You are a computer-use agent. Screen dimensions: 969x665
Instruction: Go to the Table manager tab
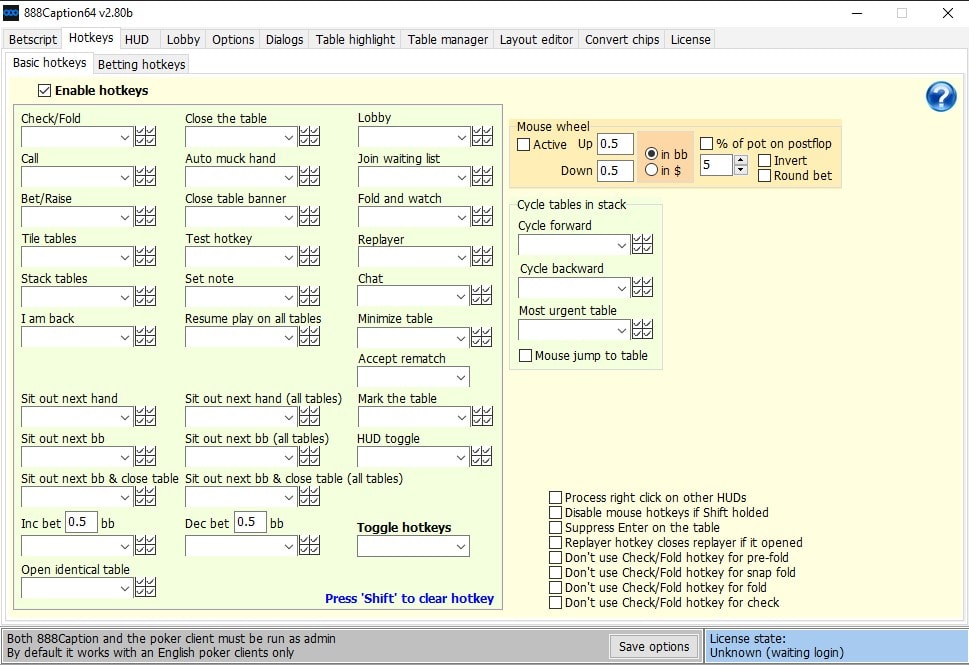(x=447, y=40)
